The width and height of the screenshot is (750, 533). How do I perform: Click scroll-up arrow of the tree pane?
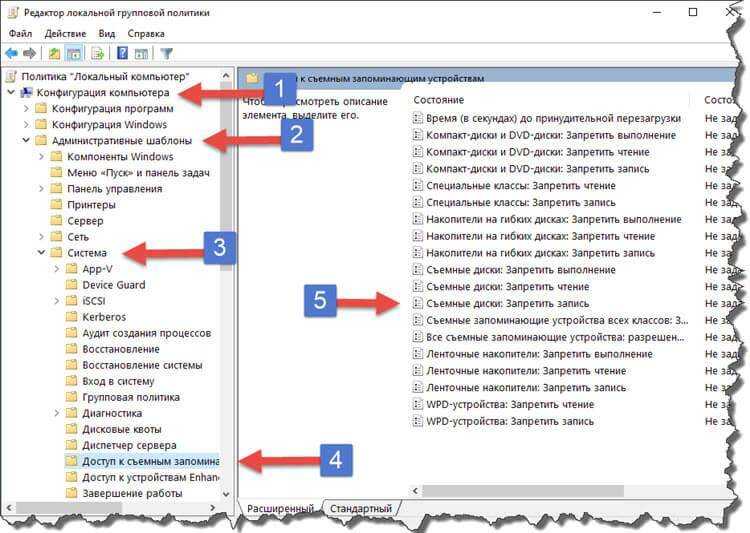tap(226, 76)
